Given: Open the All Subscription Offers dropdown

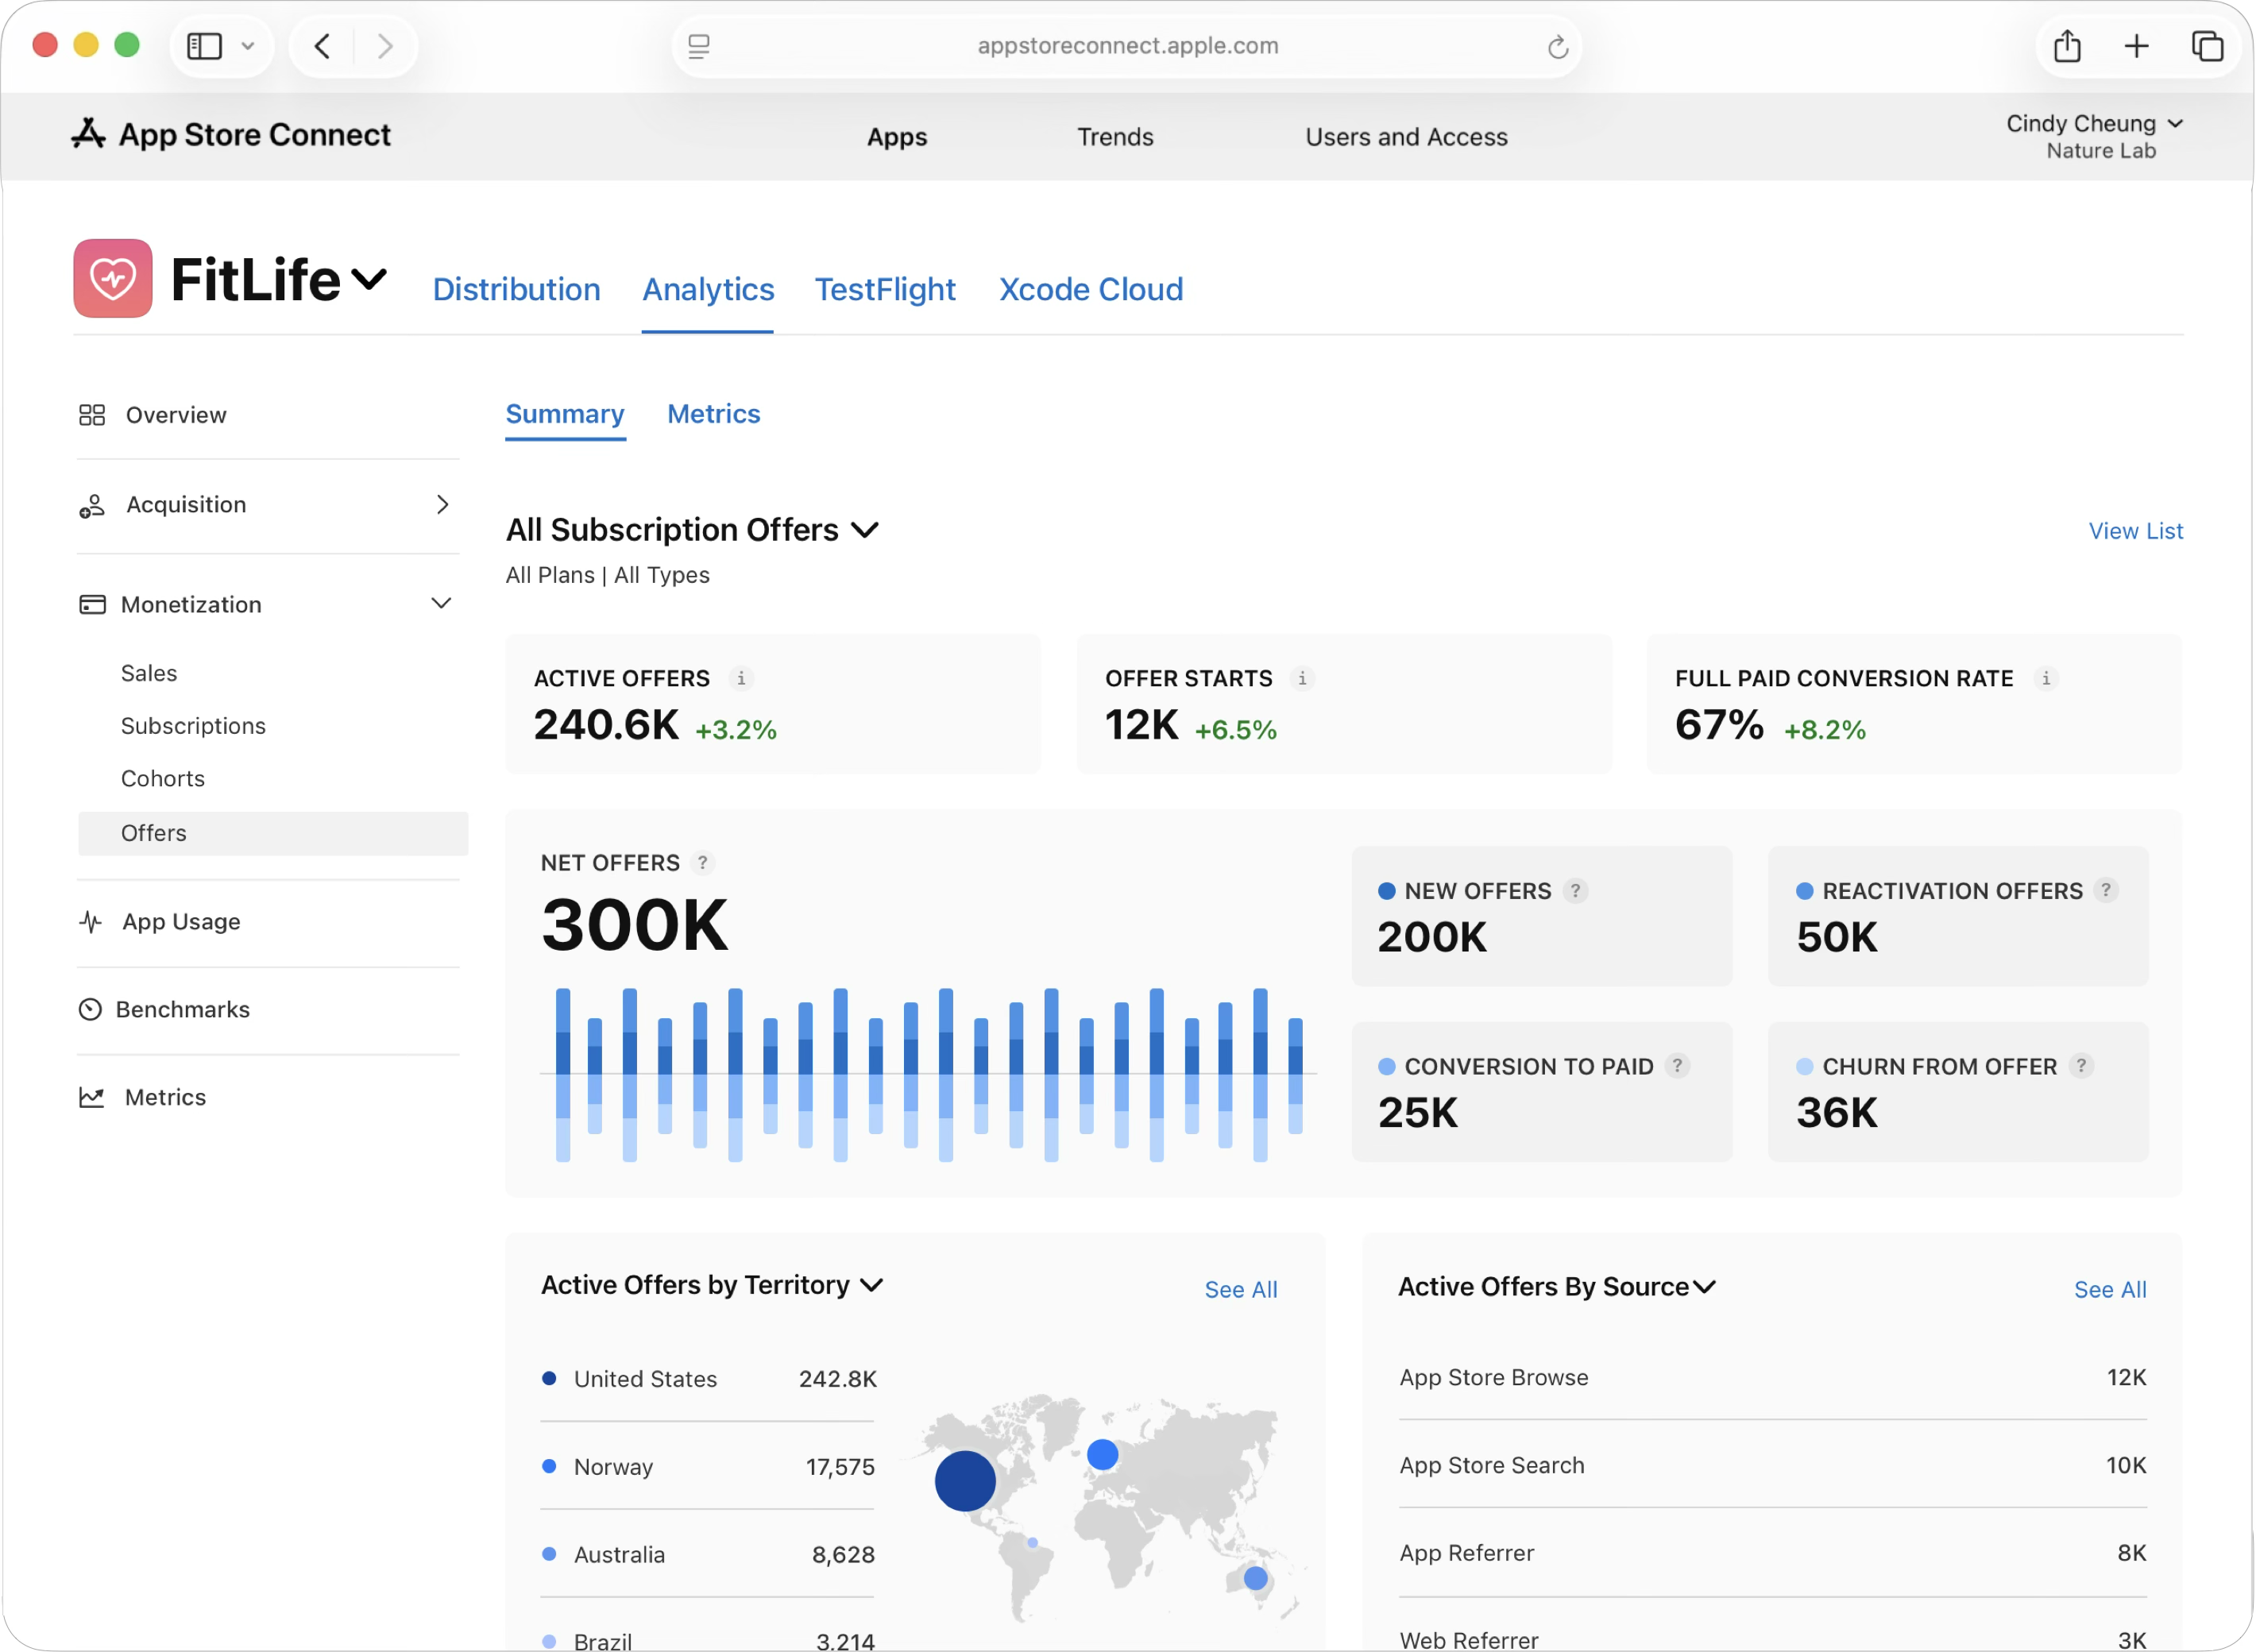Looking at the screenshot, I should [x=864, y=530].
